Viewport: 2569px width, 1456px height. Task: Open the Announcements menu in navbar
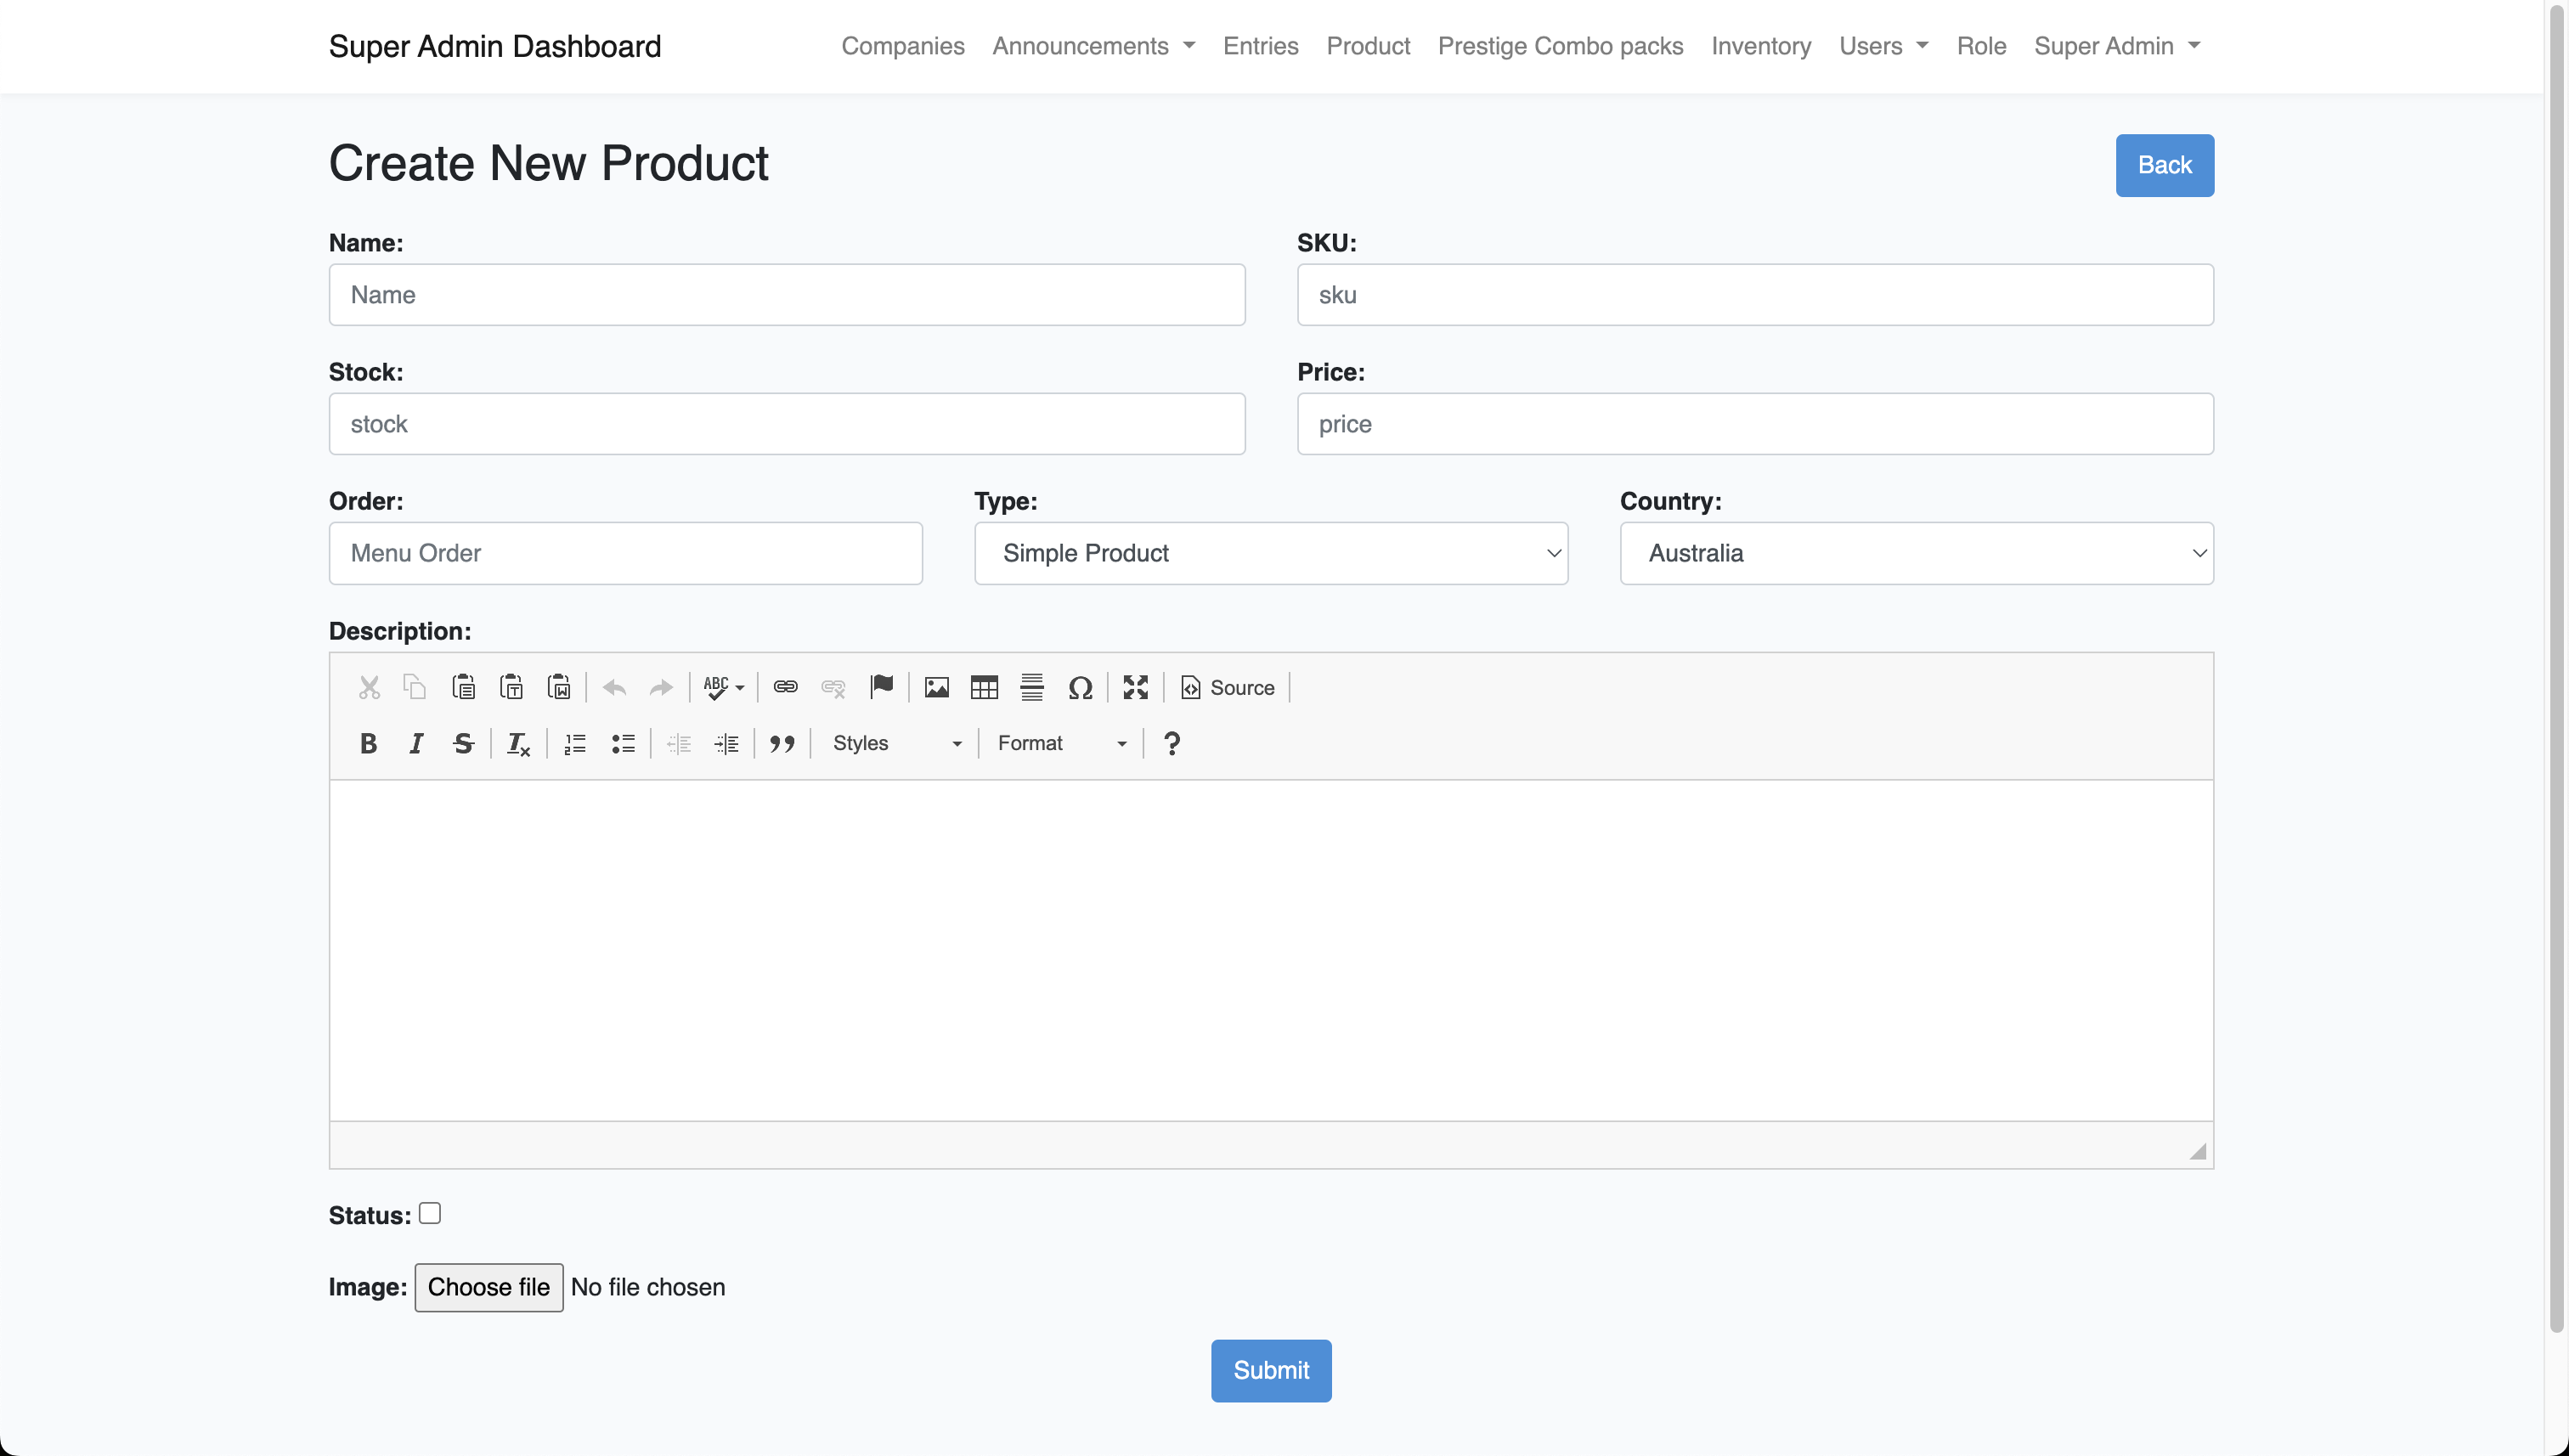coord(1093,46)
